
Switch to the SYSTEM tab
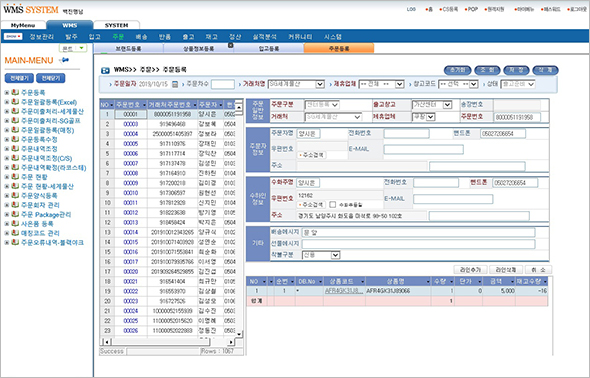click(x=116, y=25)
